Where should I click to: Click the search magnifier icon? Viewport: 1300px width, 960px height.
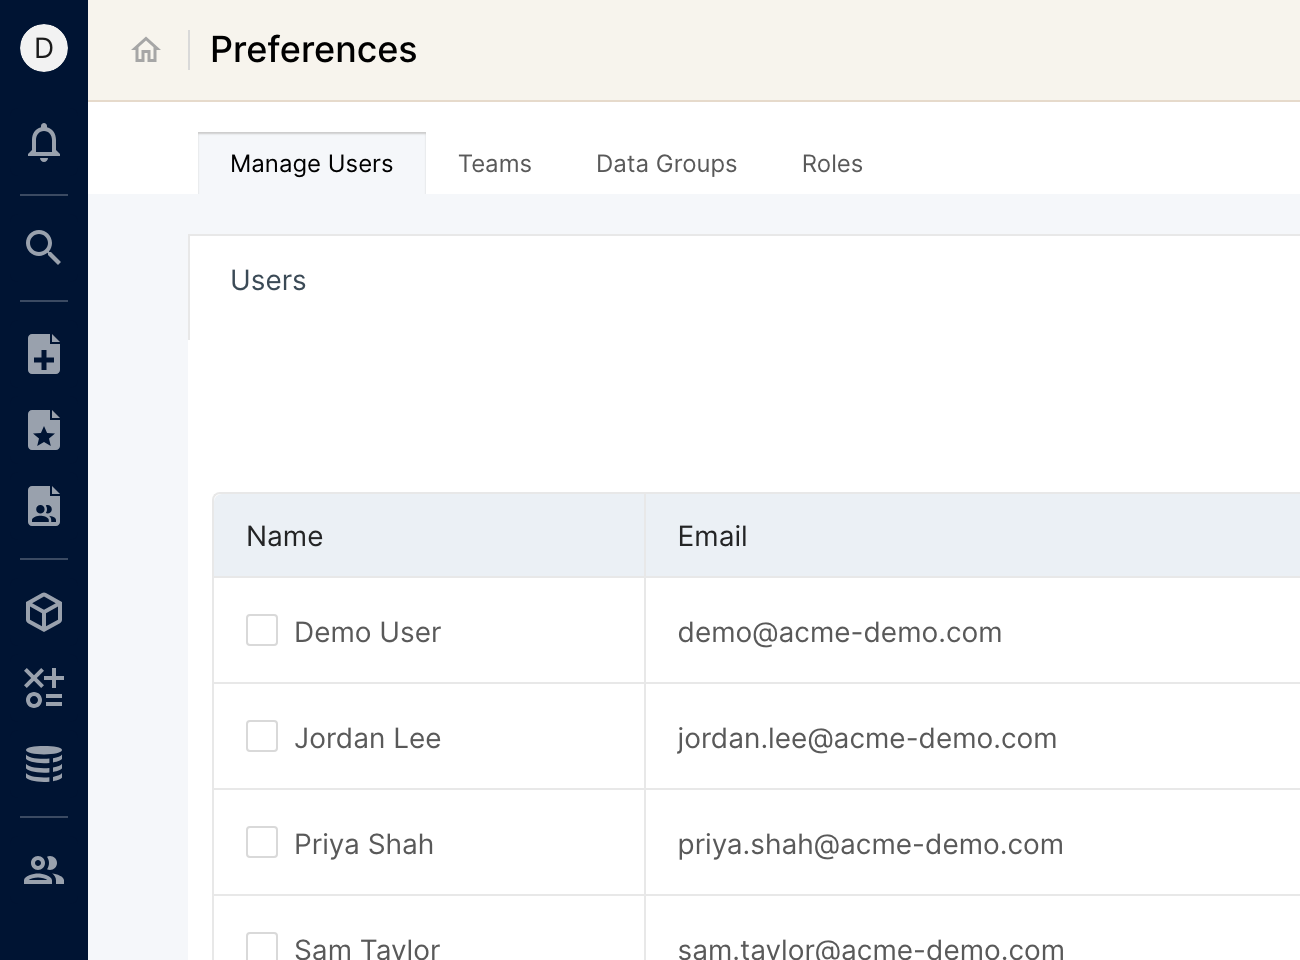tap(44, 247)
